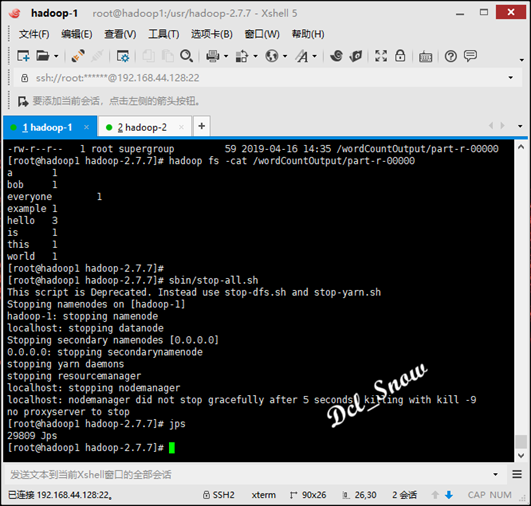Viewport: 531px width, 506px height.
Task: Click the Print toolbar icon
Action: 213,56
